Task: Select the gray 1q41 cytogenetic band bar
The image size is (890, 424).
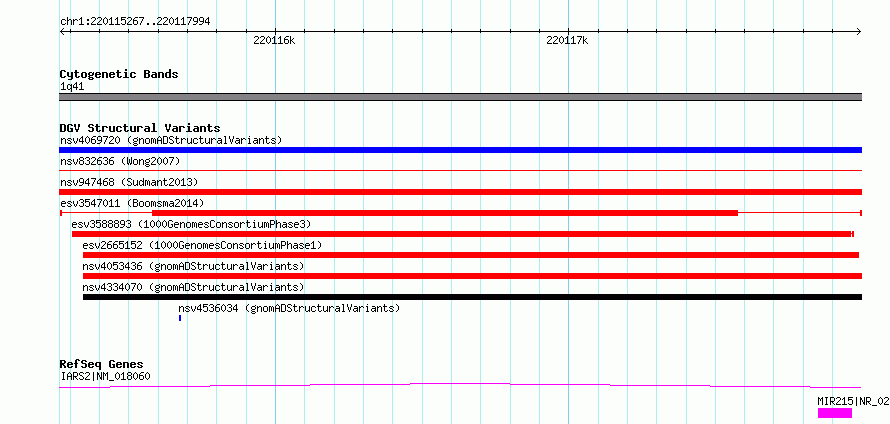Action: click(x=460, y=97)
